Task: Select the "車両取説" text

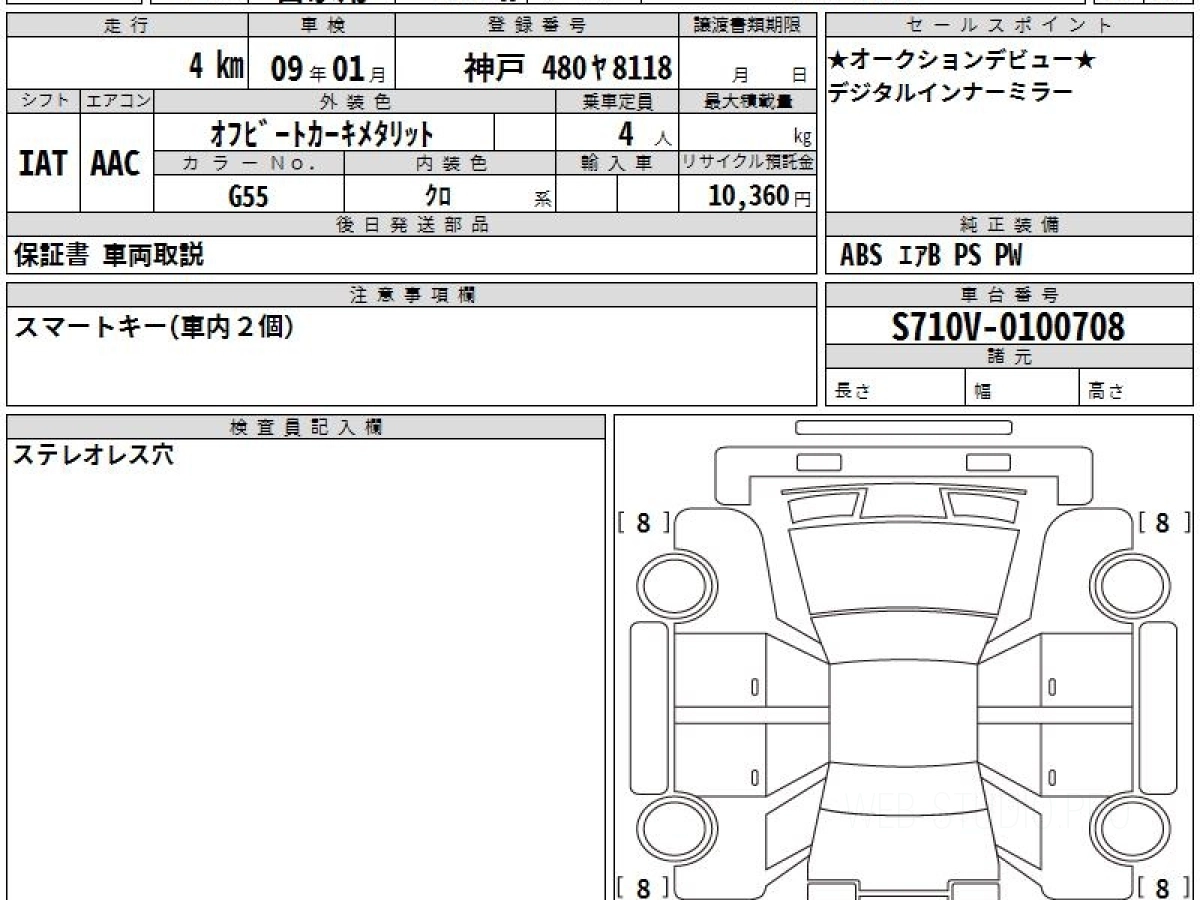Action: (x=153, y=255)
